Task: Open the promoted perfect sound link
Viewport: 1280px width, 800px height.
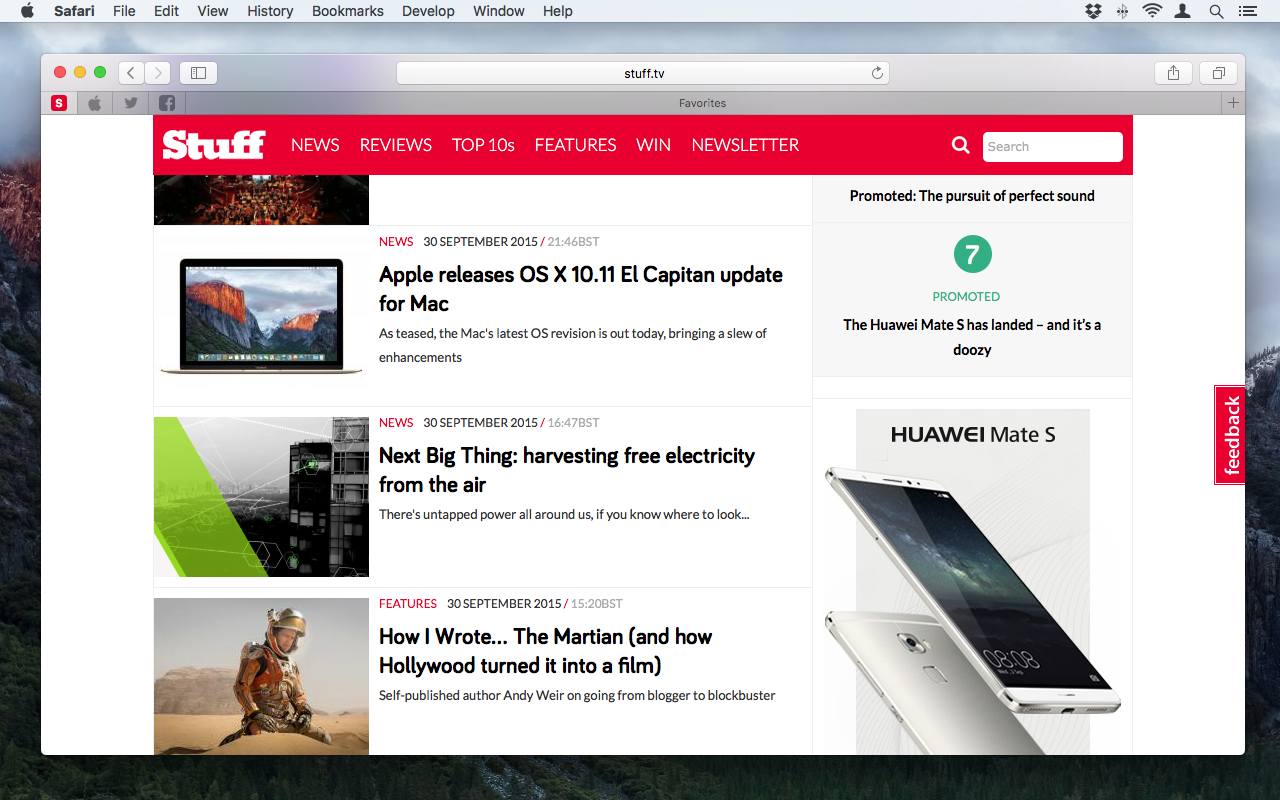Action: [972, 196]
